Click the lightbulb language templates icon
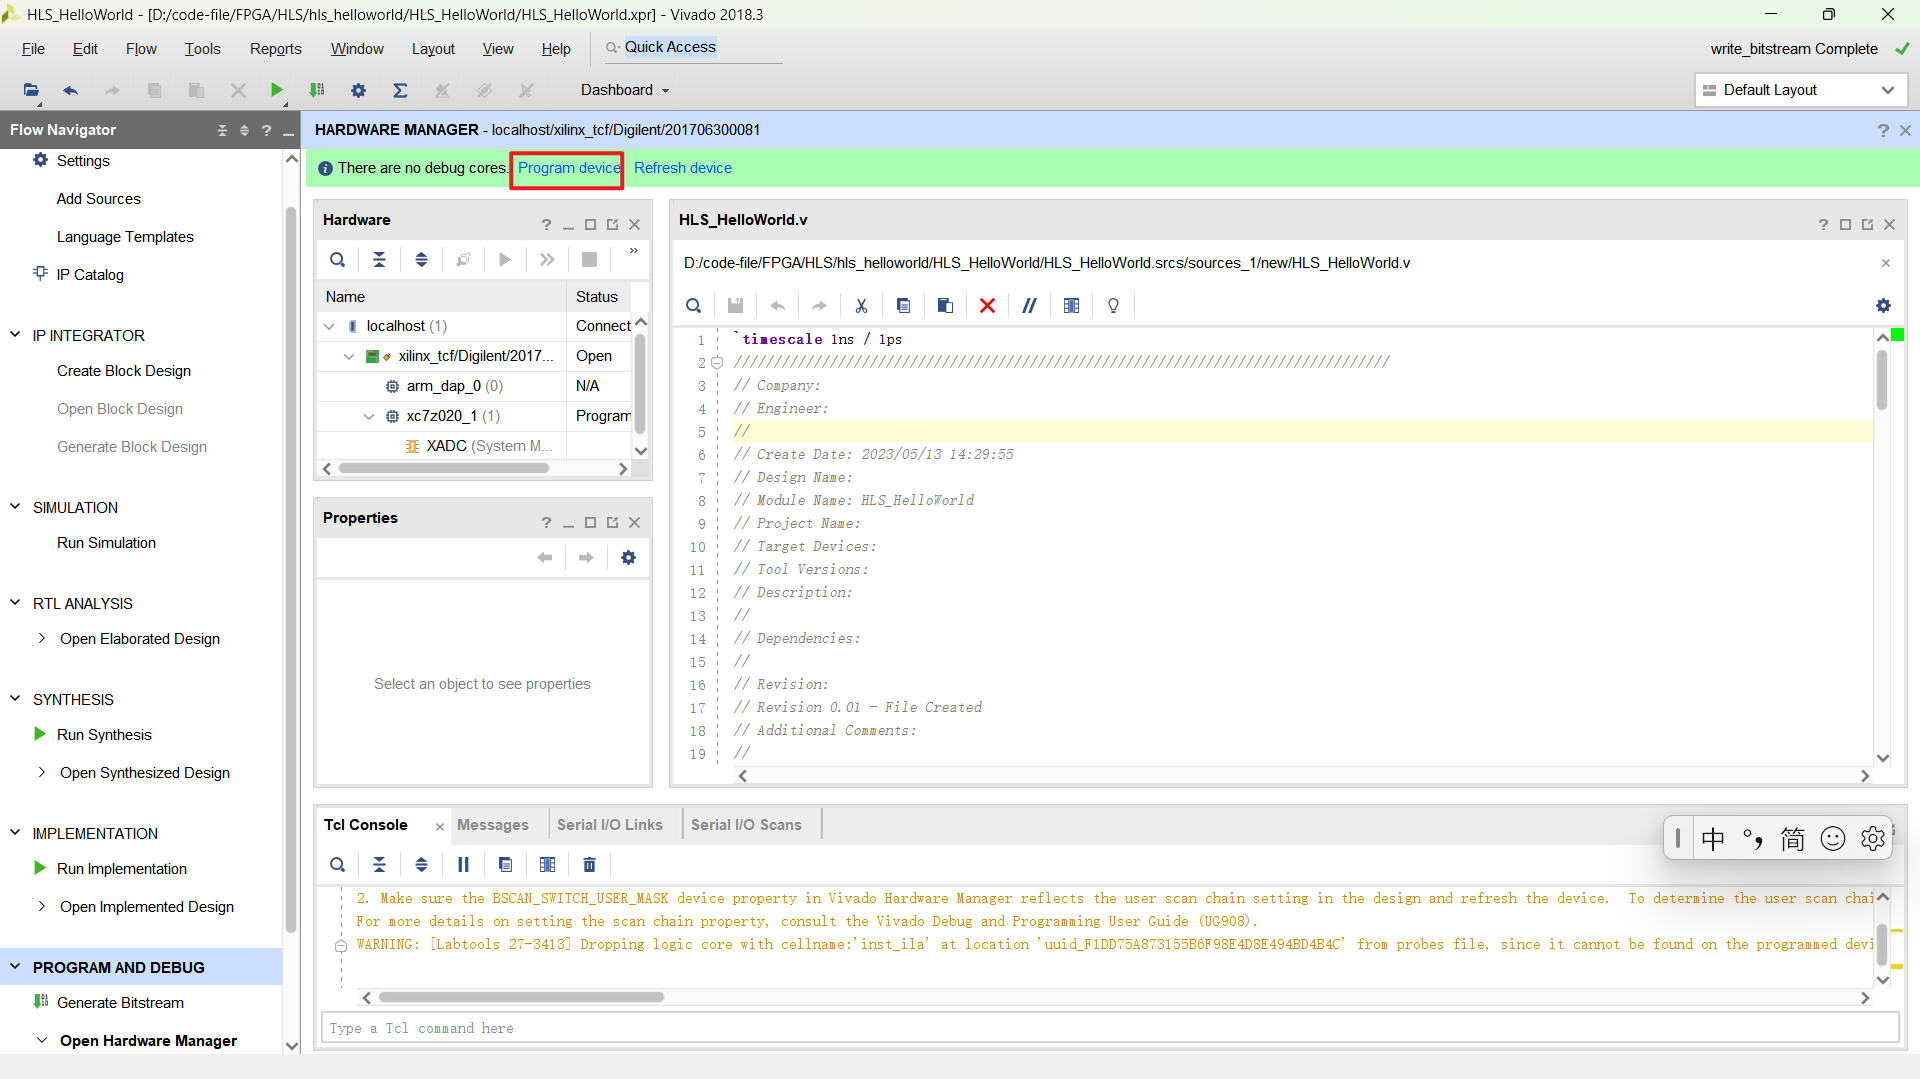 (1113, 306)
